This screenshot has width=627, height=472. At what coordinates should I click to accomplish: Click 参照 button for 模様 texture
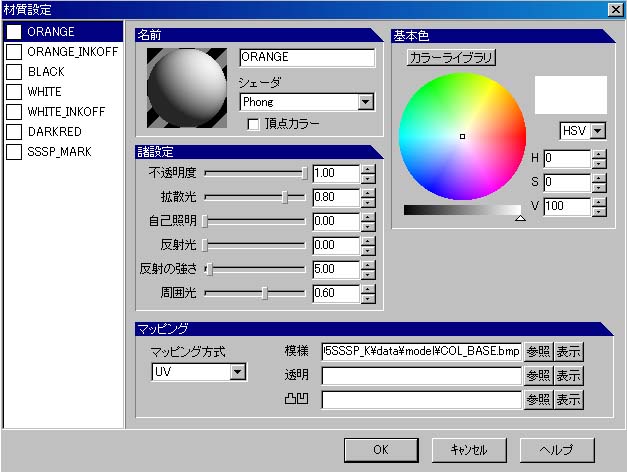(538, 351)
